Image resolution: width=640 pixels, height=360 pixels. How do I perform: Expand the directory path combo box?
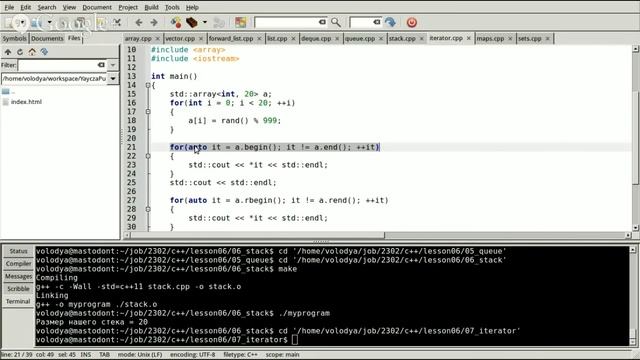[113, 78]
